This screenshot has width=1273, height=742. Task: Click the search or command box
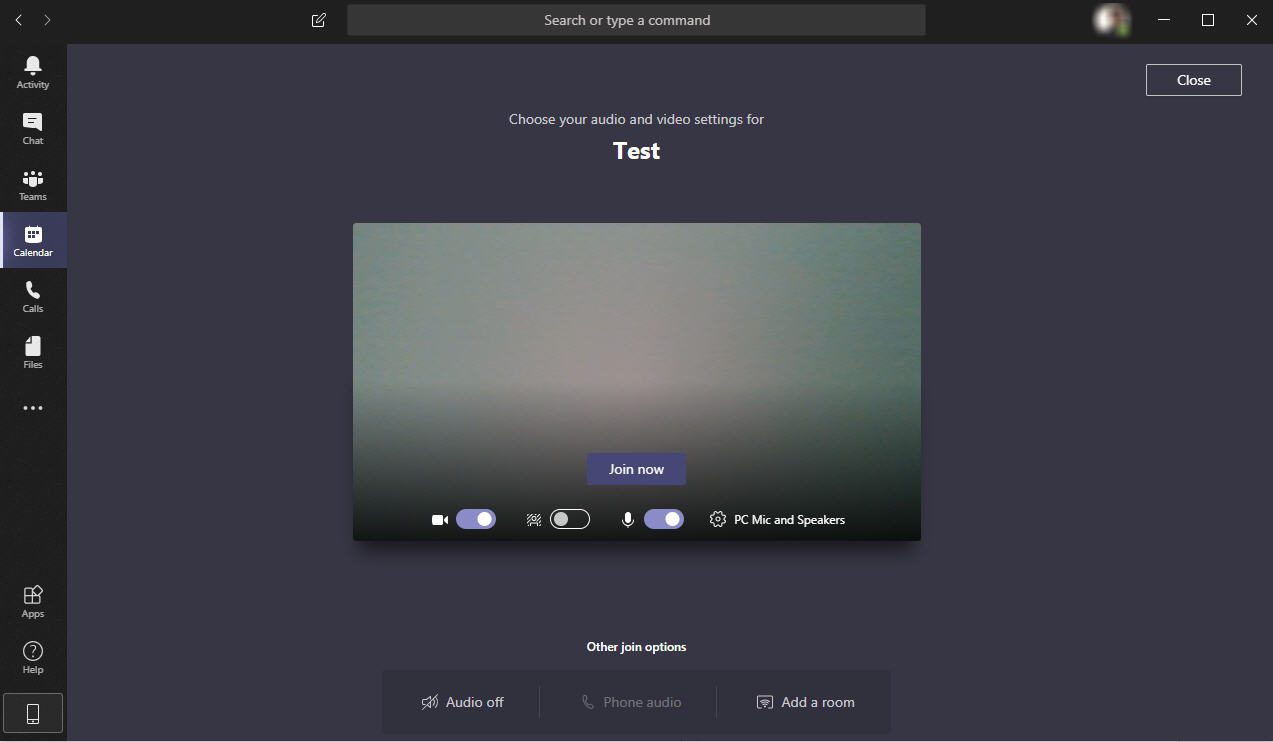tap(636, 20)
